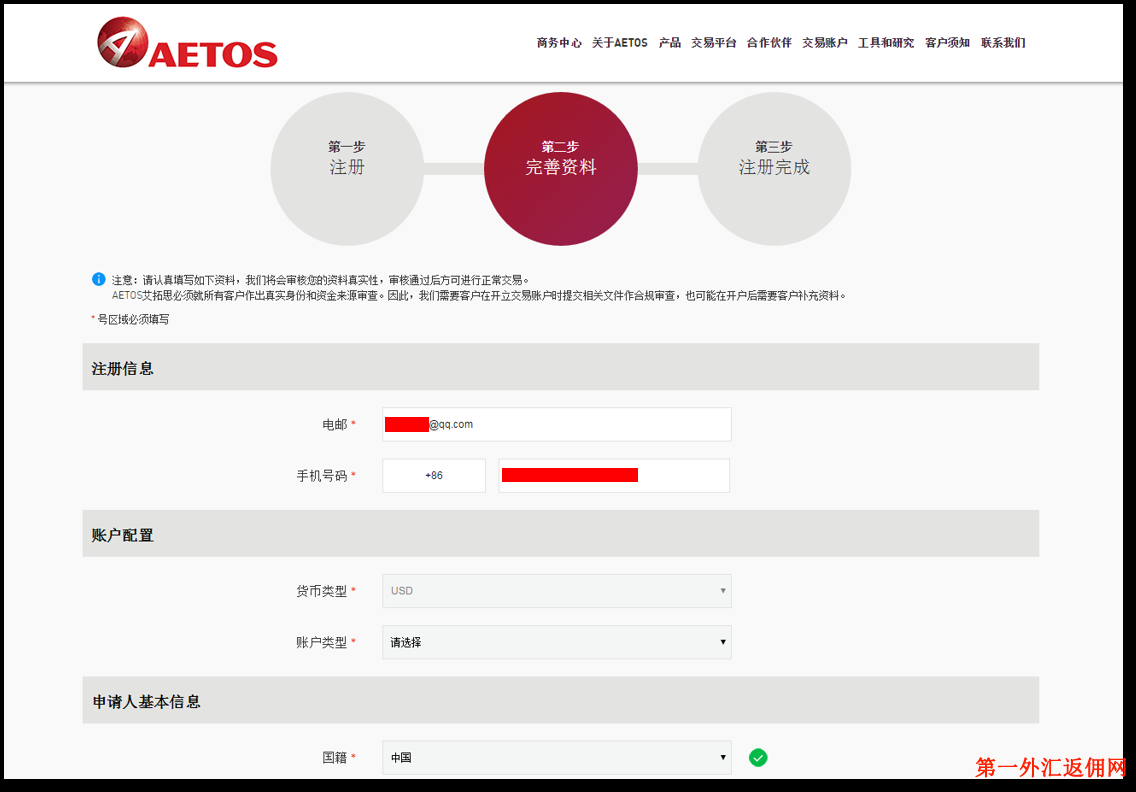Click the 国籍 field label
Screen dimensions: 1136x792
335,758
